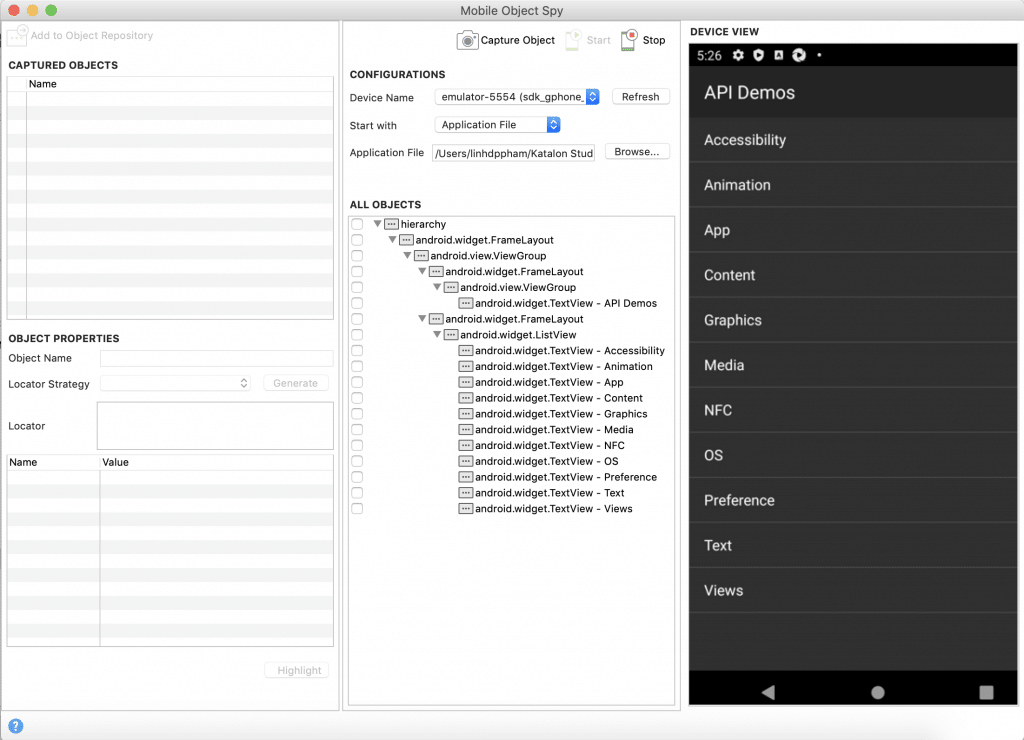Check the box for TextView - API Demos
1024x740 pixels.
pyautogui.click(x=357, y=303)
